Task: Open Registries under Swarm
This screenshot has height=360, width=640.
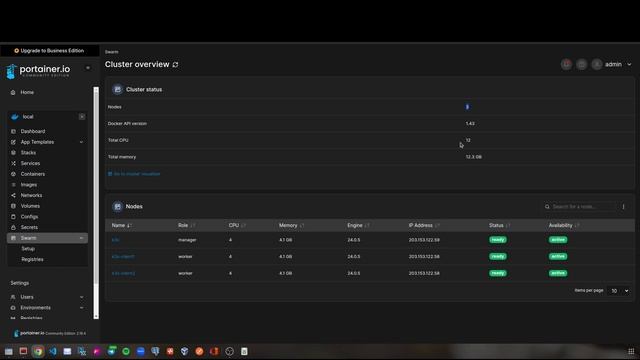Action: (32, 259)
